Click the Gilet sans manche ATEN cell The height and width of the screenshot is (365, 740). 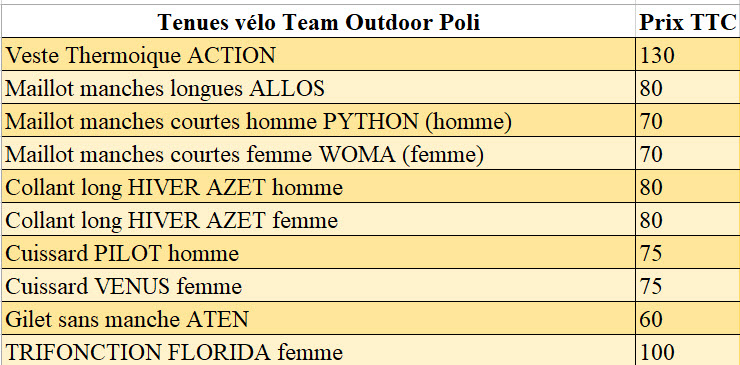319,319
